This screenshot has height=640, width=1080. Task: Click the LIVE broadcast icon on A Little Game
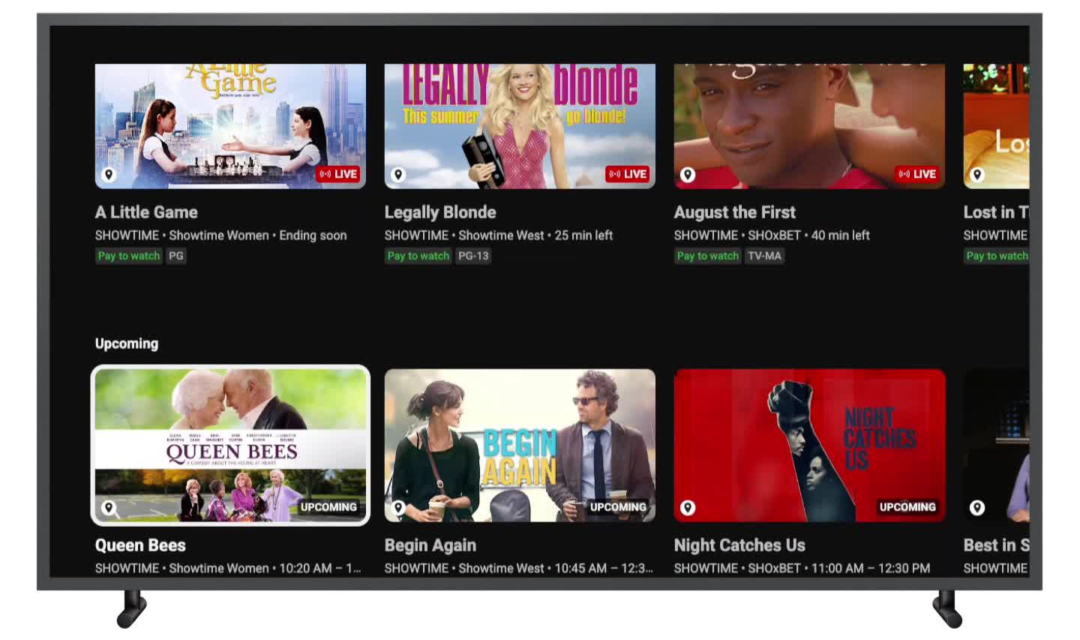point(337,173)
